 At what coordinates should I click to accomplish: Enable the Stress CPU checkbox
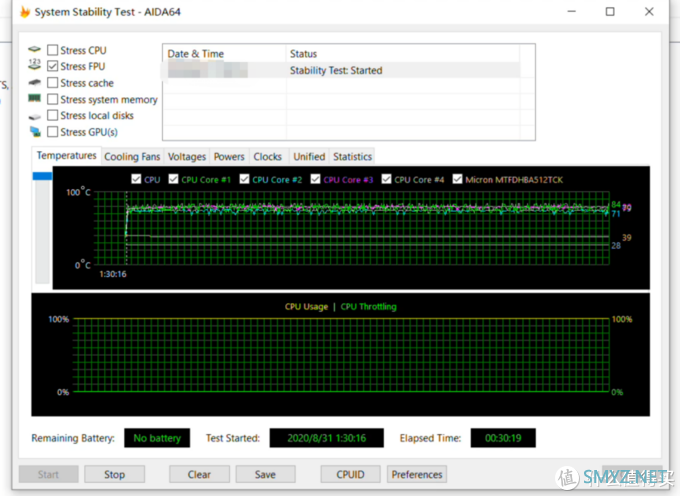pyautogui.click(x=52, y=50)
